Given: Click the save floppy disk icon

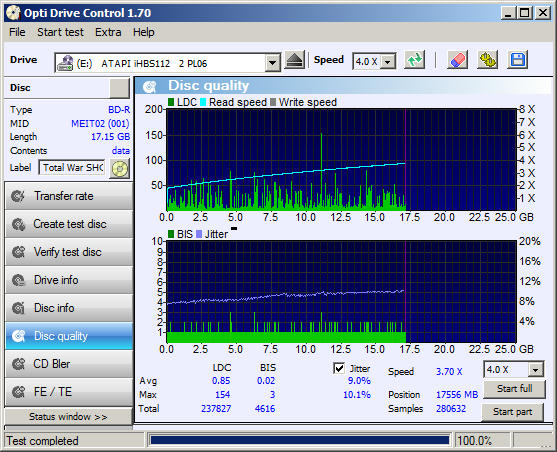Looking at the screenshot, I should pos(518,60).
